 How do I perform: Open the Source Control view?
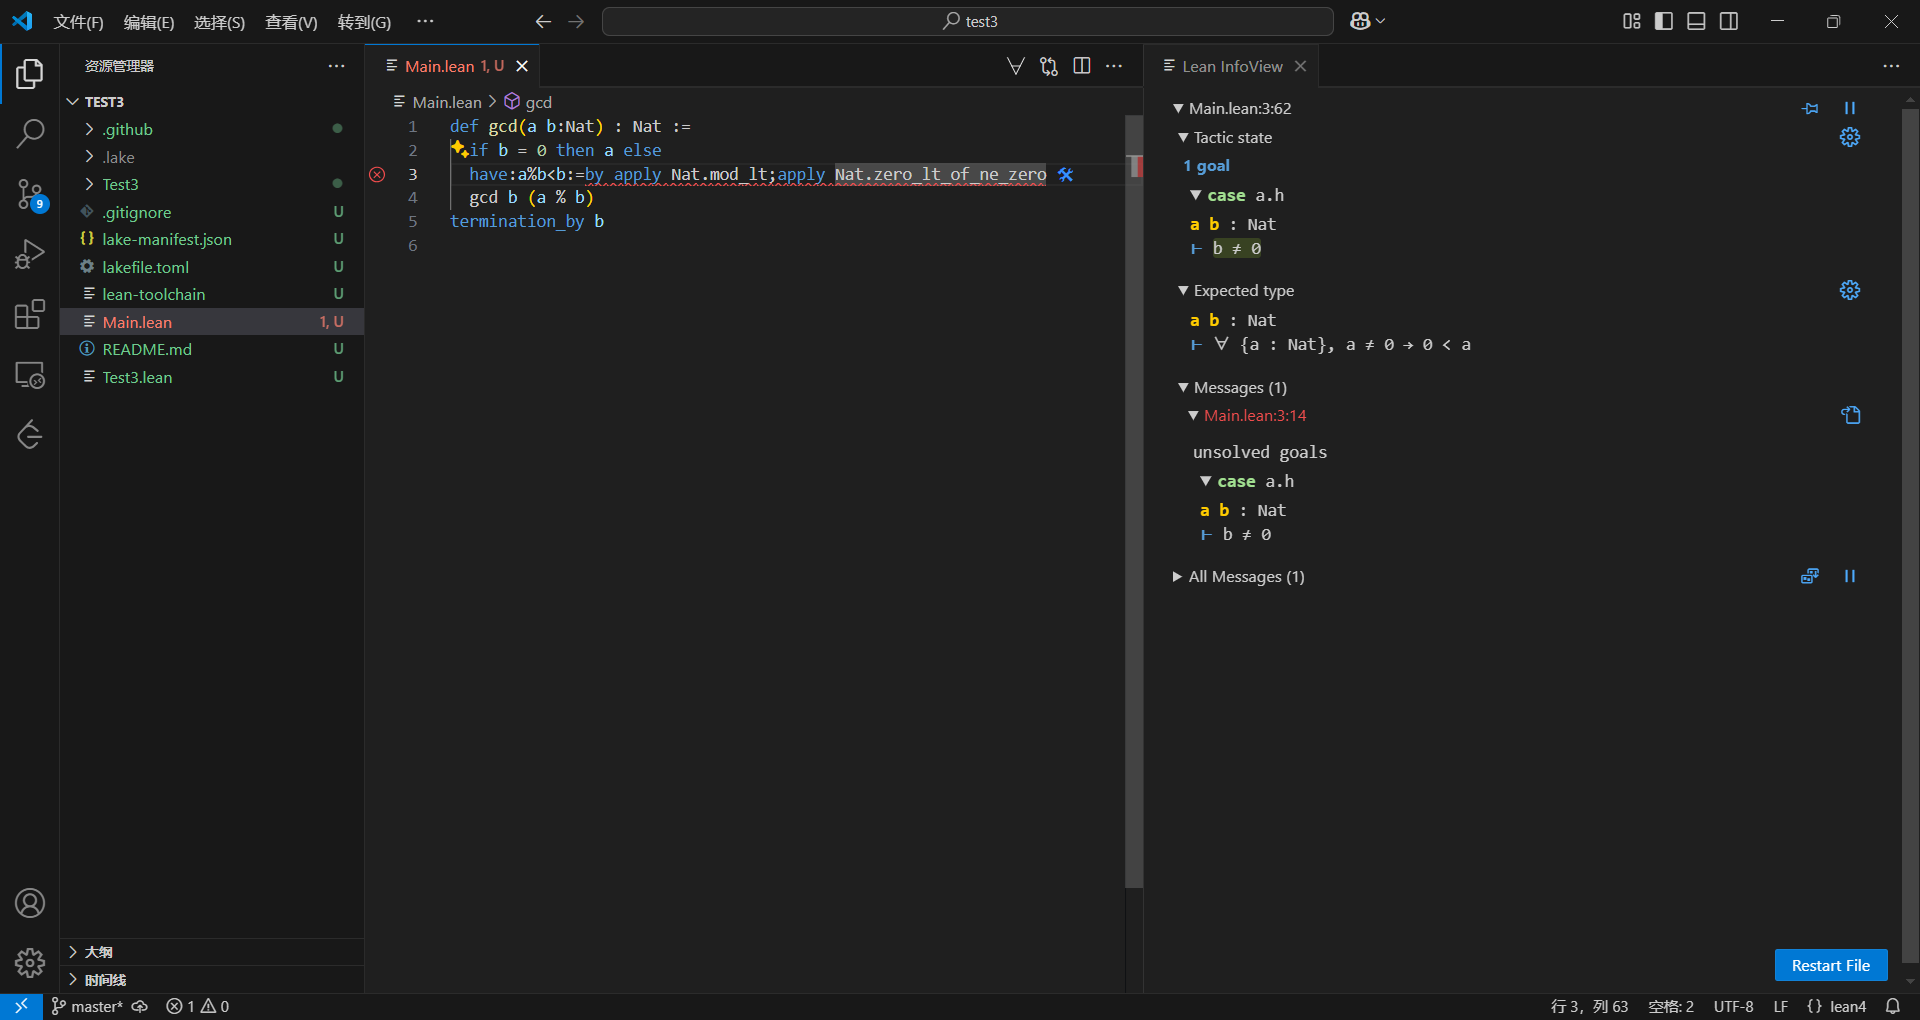click(x=30, y=194)
